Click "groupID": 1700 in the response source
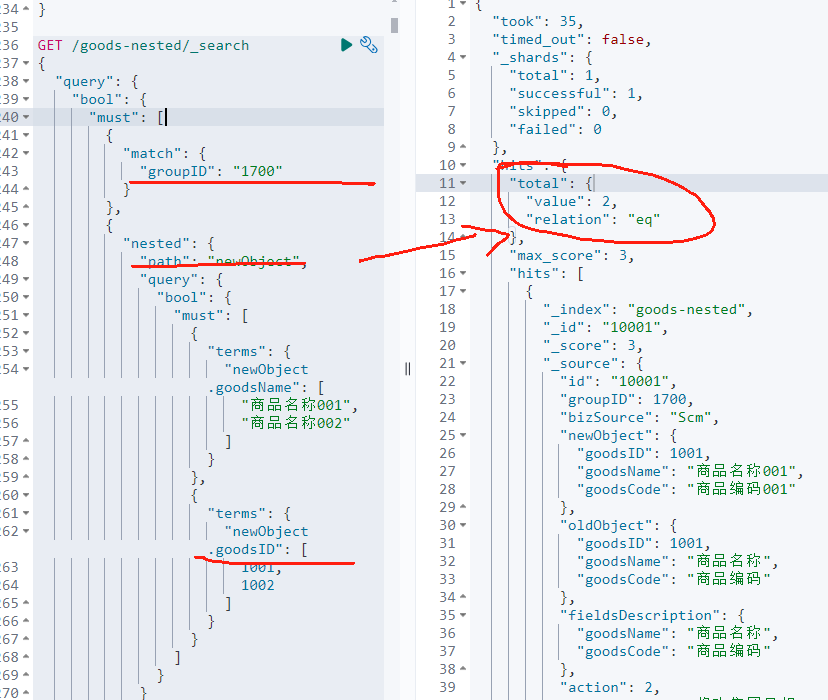This screenshot has height=700, width=828. click(x=626, y=400)
